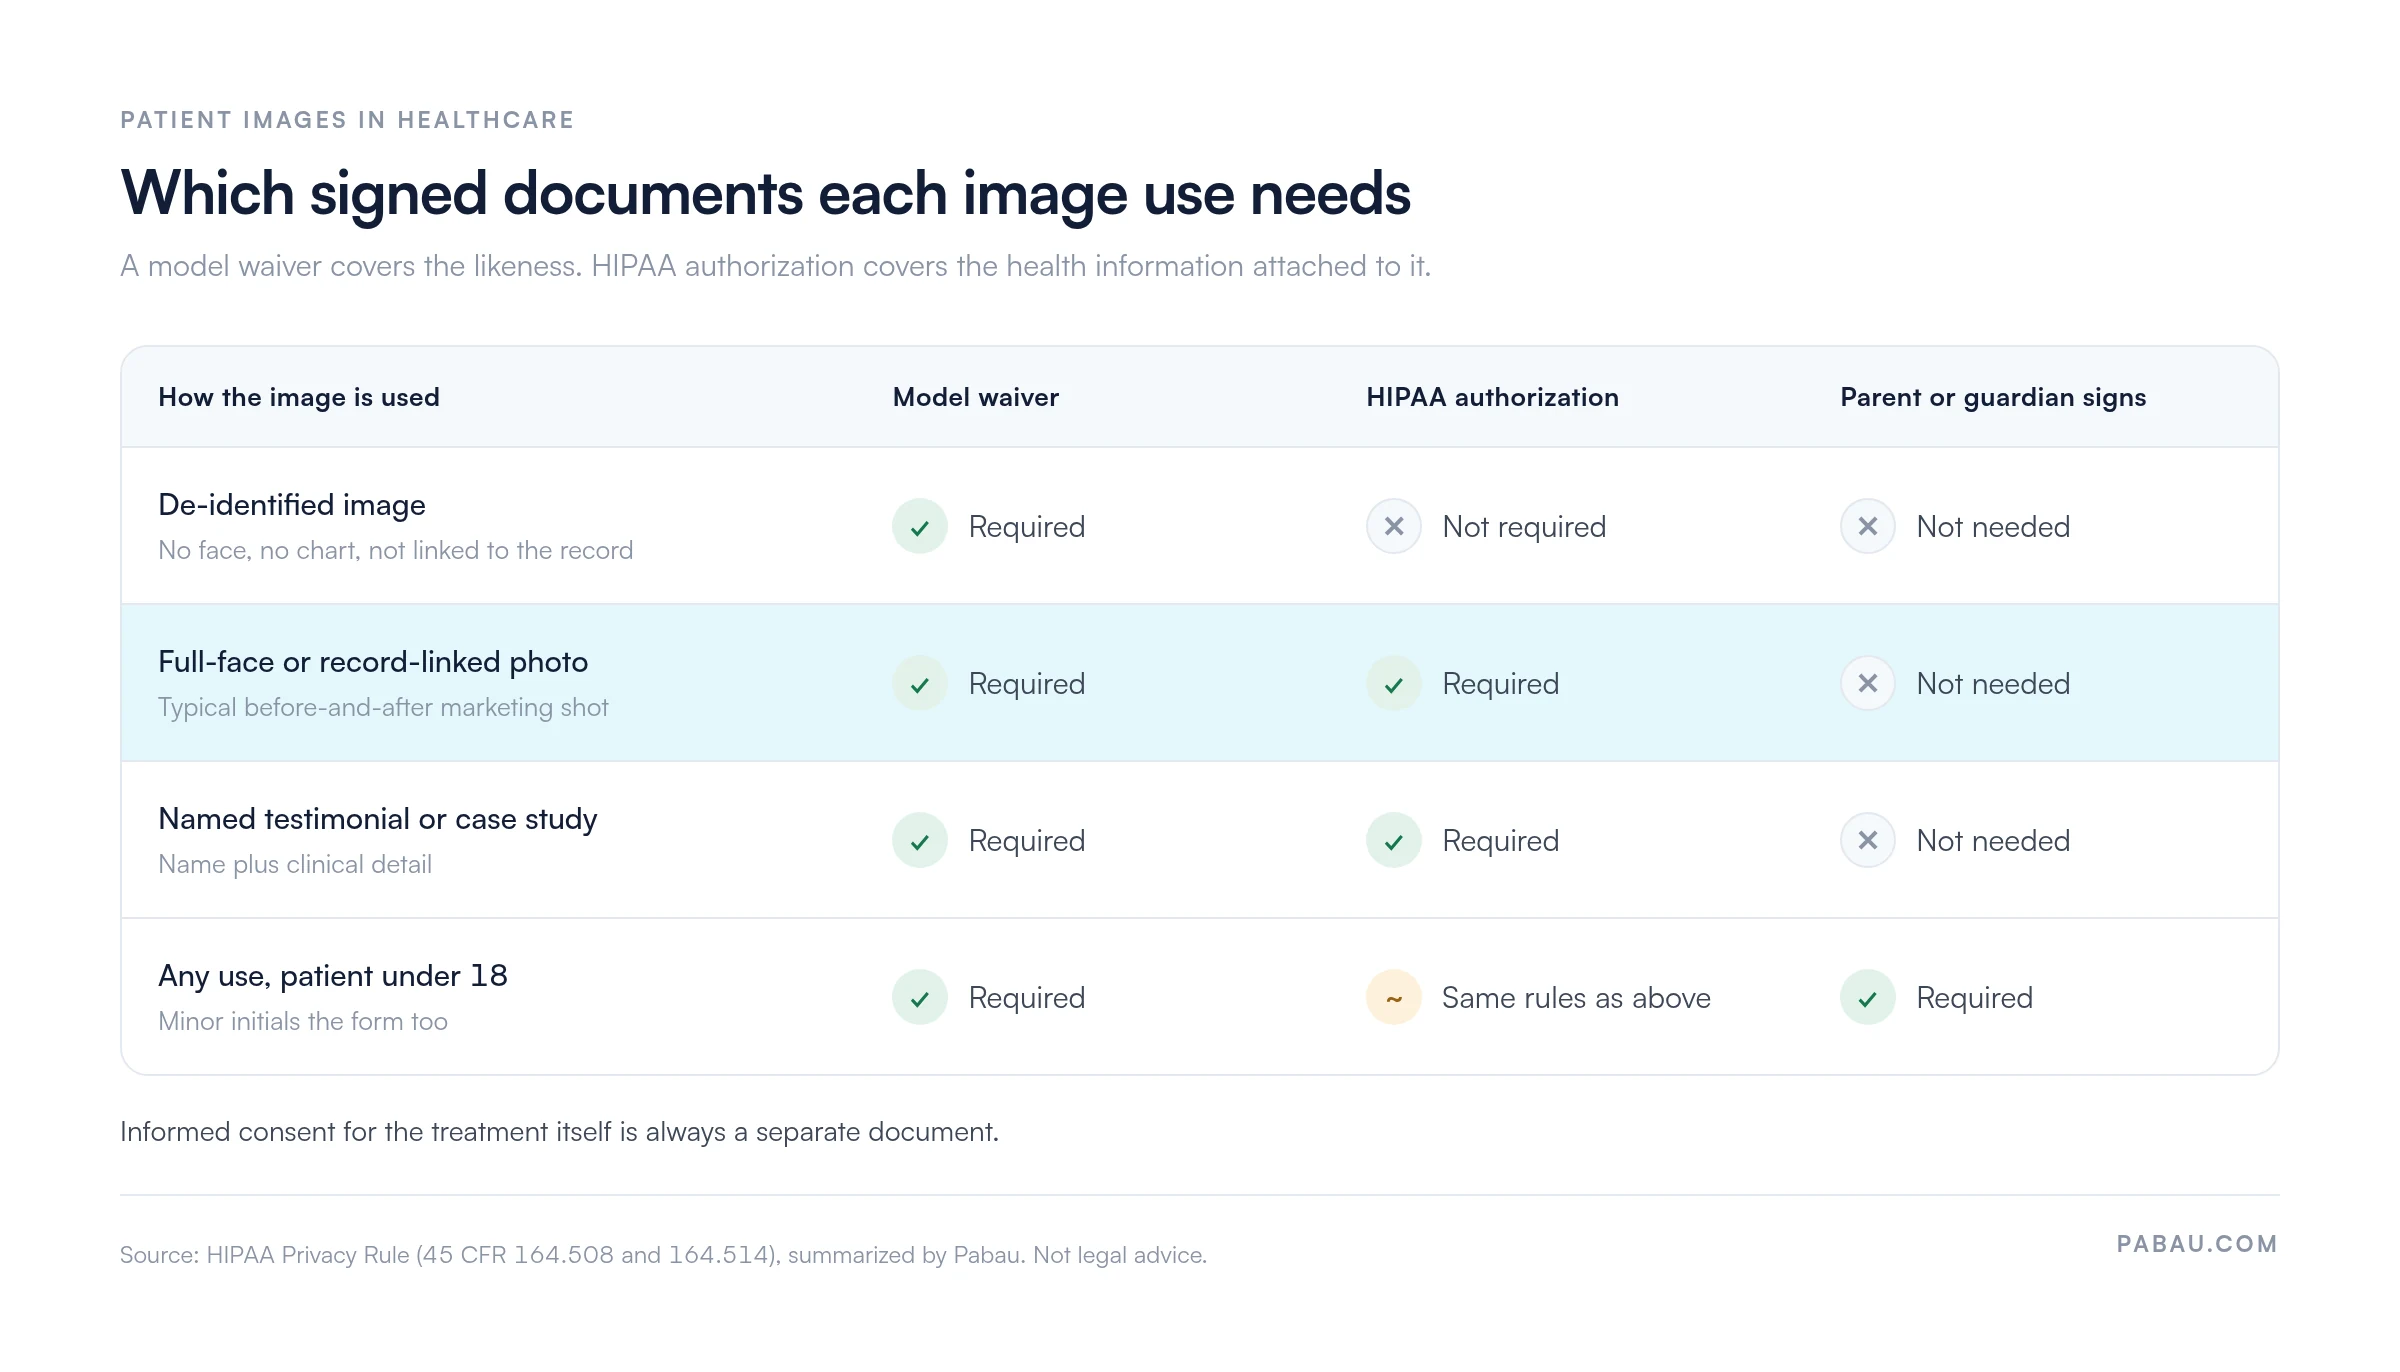The width and height of the screenshot is (2400, 1372).
Task: Click the 'Informed consent for the treatment itself' note
Action: tap(560, 1132)
